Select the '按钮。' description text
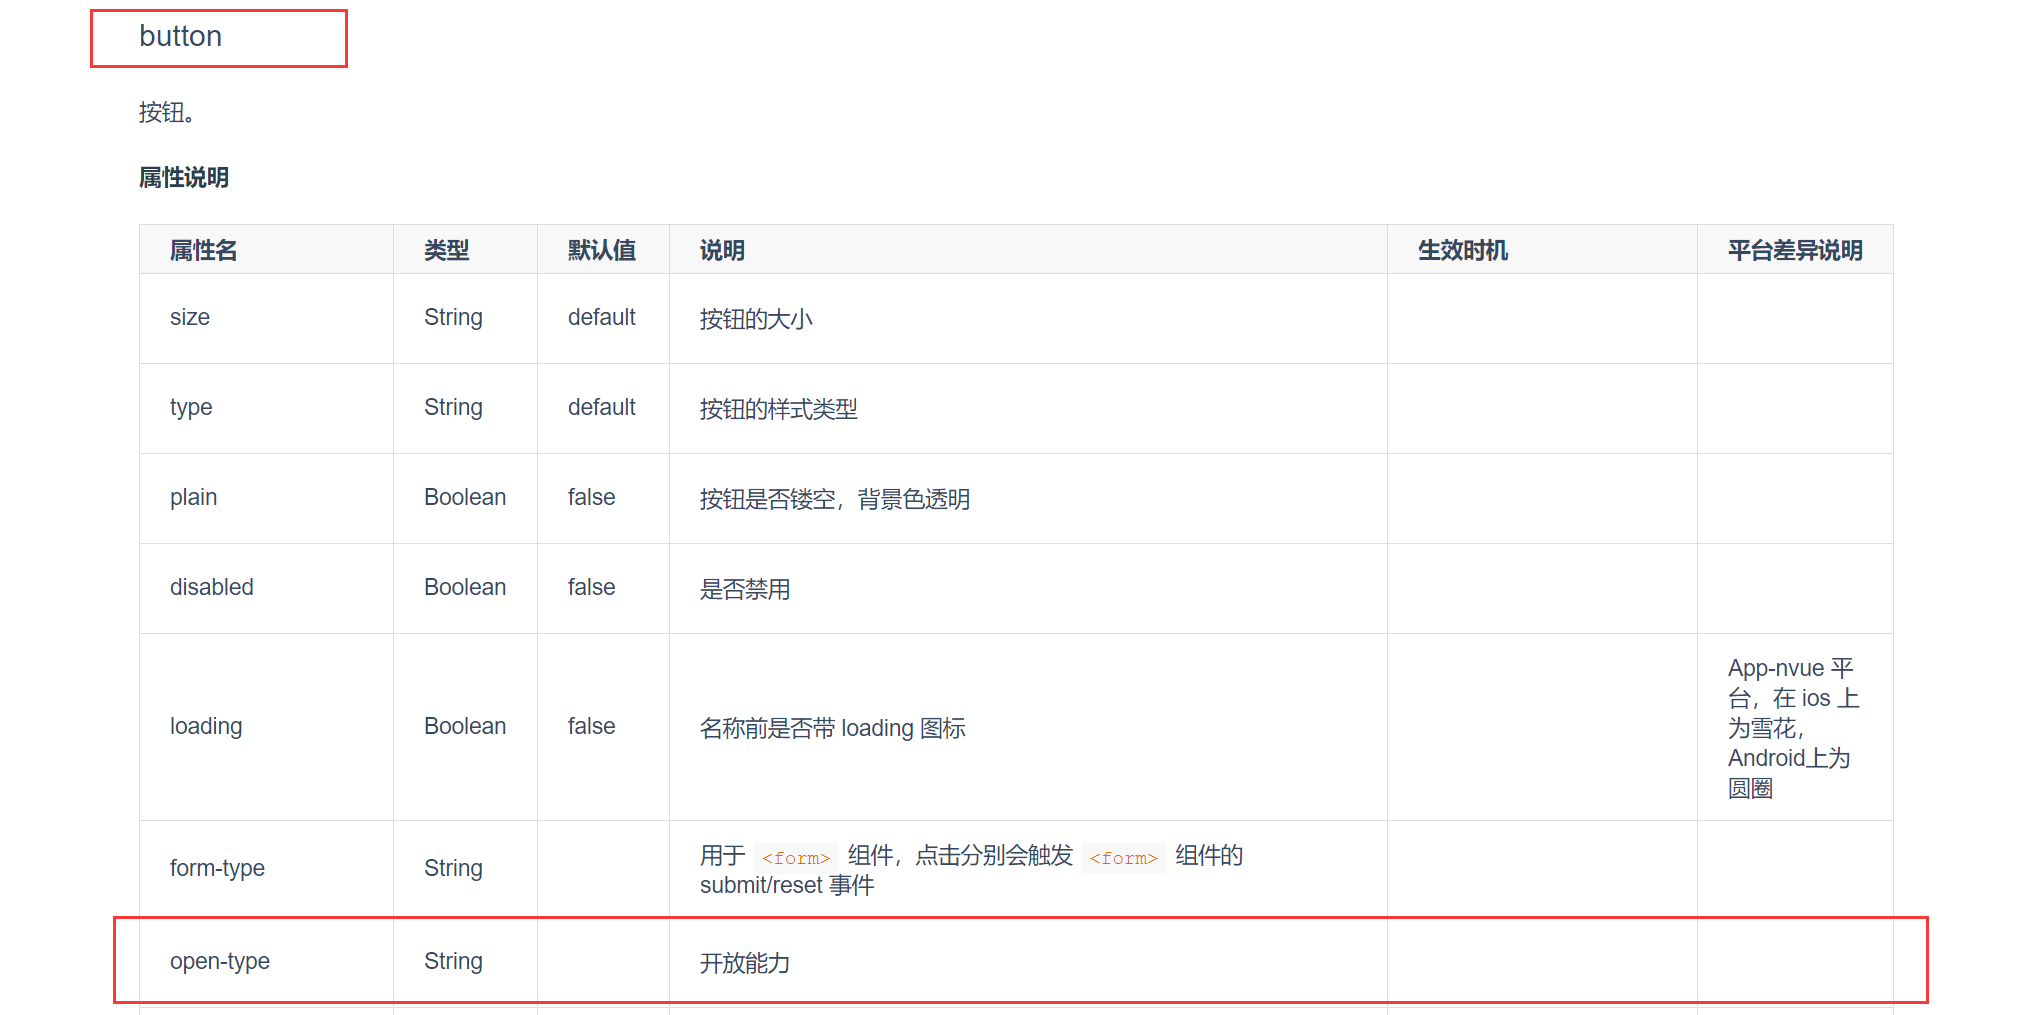This screenshot has width=2042, height=1015. [166, 112]
